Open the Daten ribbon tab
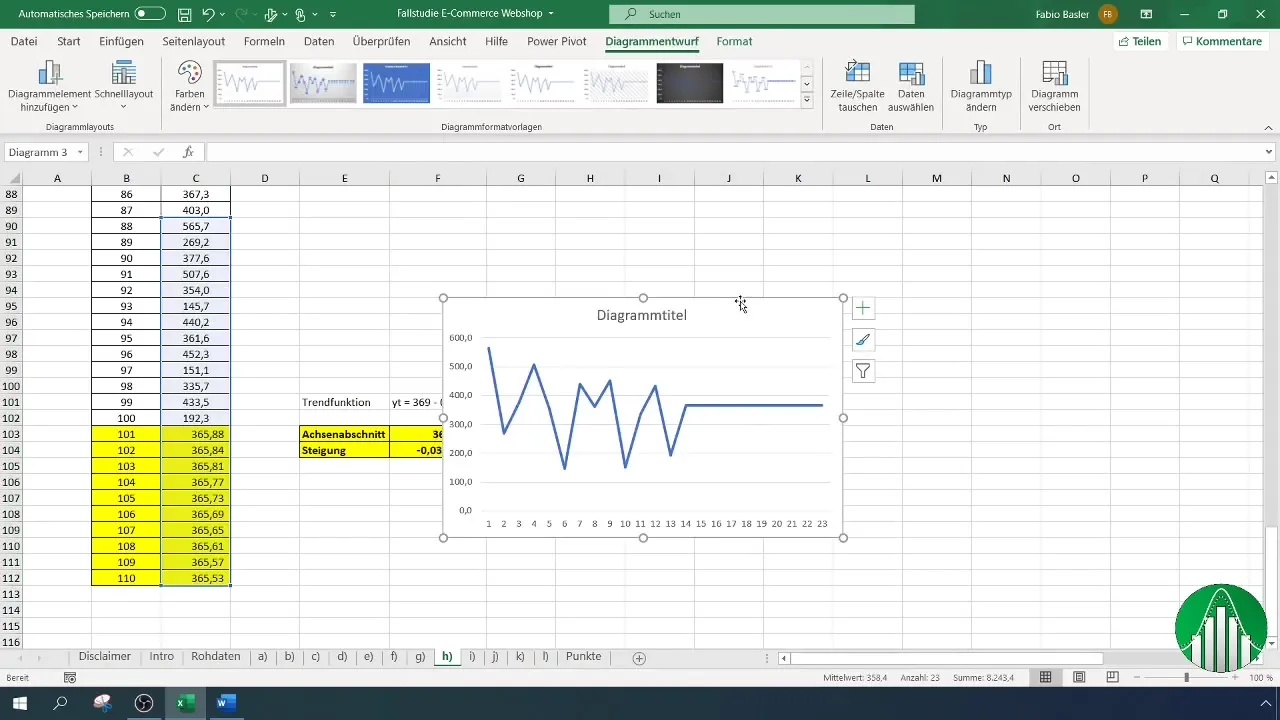The image size is (1280, 720). 319,42
